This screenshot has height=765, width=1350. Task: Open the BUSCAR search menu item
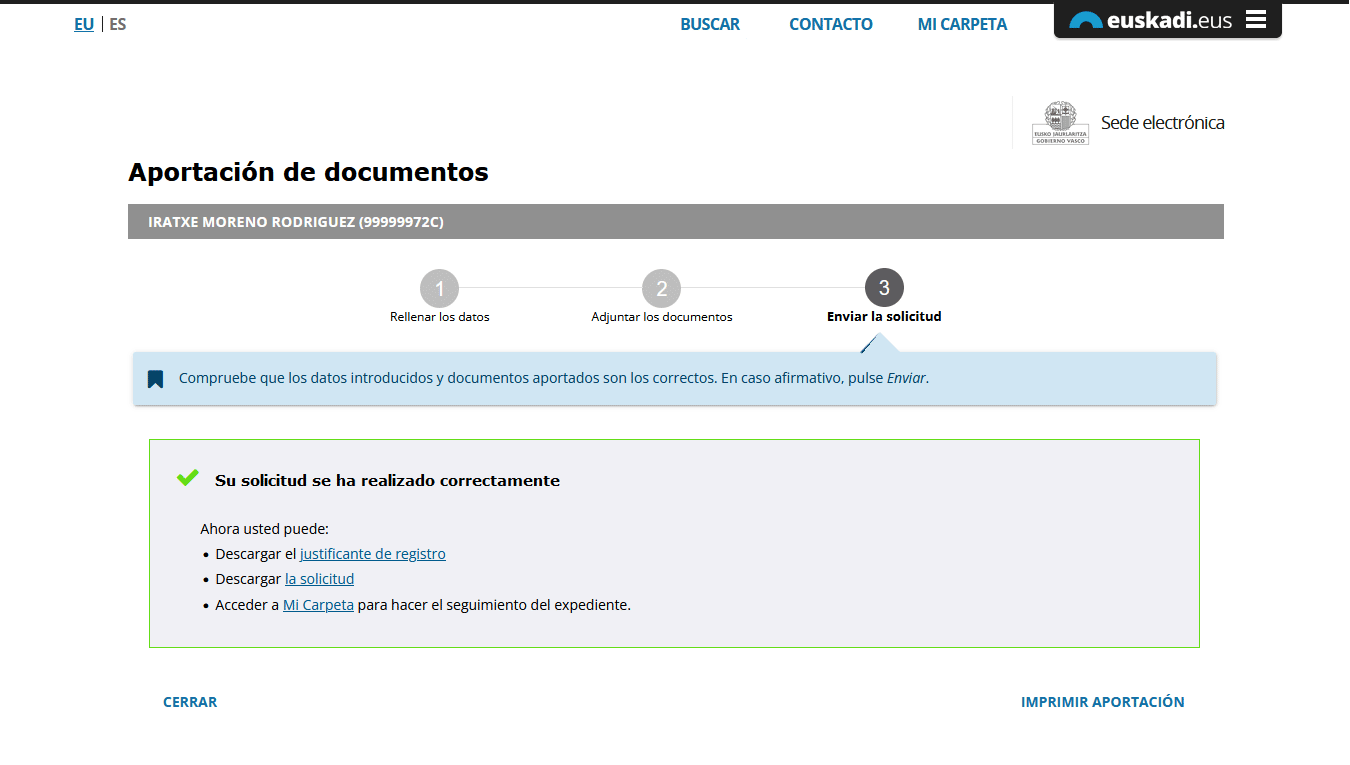710,24
